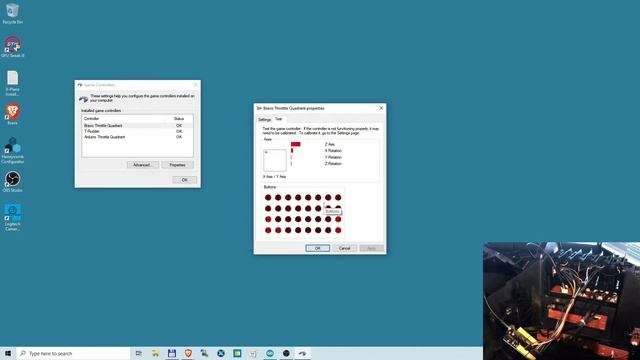
Task: Click the Y Rotation label
Action: pyautogui.click(x=333, y=157)
